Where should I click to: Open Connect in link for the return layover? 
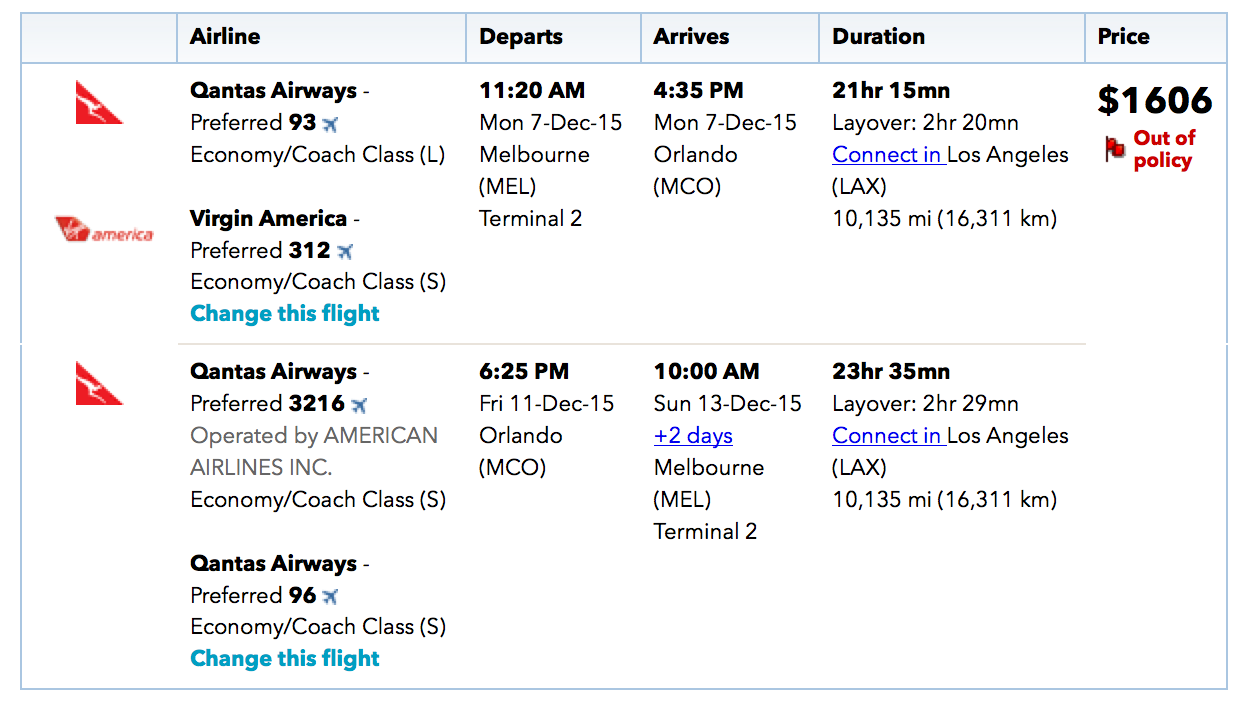point(889,436)
